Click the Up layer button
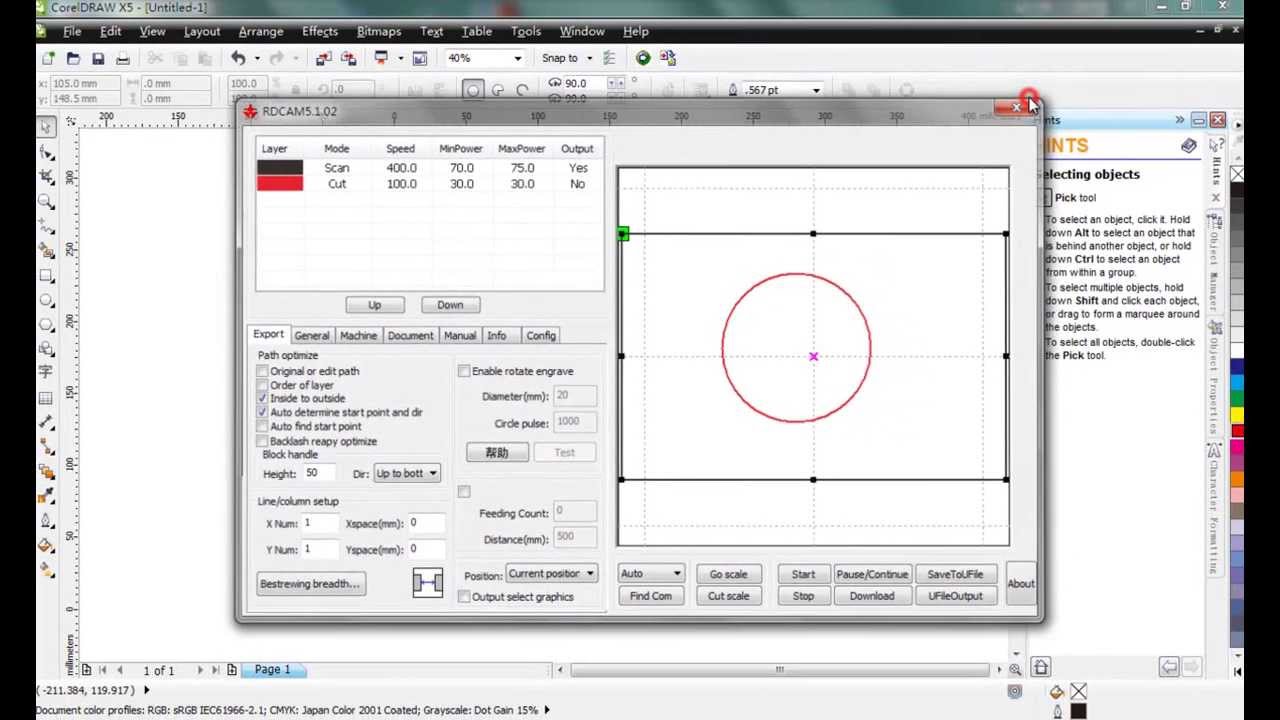The height and width of the screenshot is (720, 1280). (374, 305)
